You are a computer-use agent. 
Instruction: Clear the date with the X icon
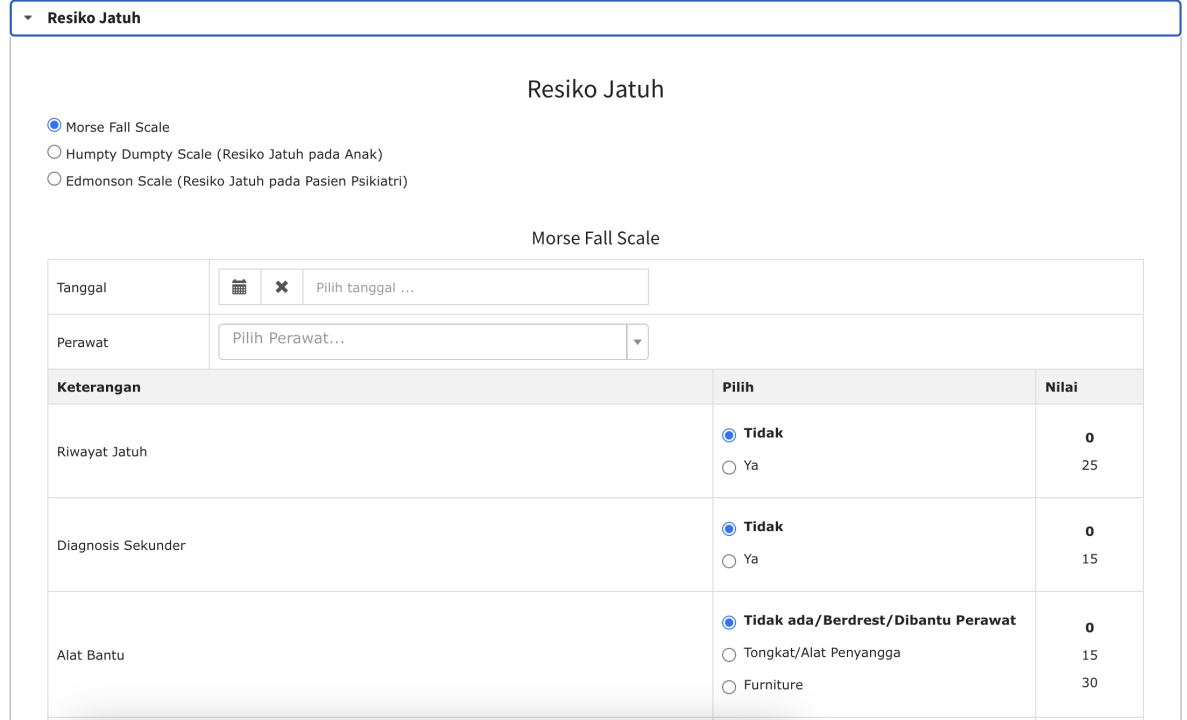(x=282, y=287)
